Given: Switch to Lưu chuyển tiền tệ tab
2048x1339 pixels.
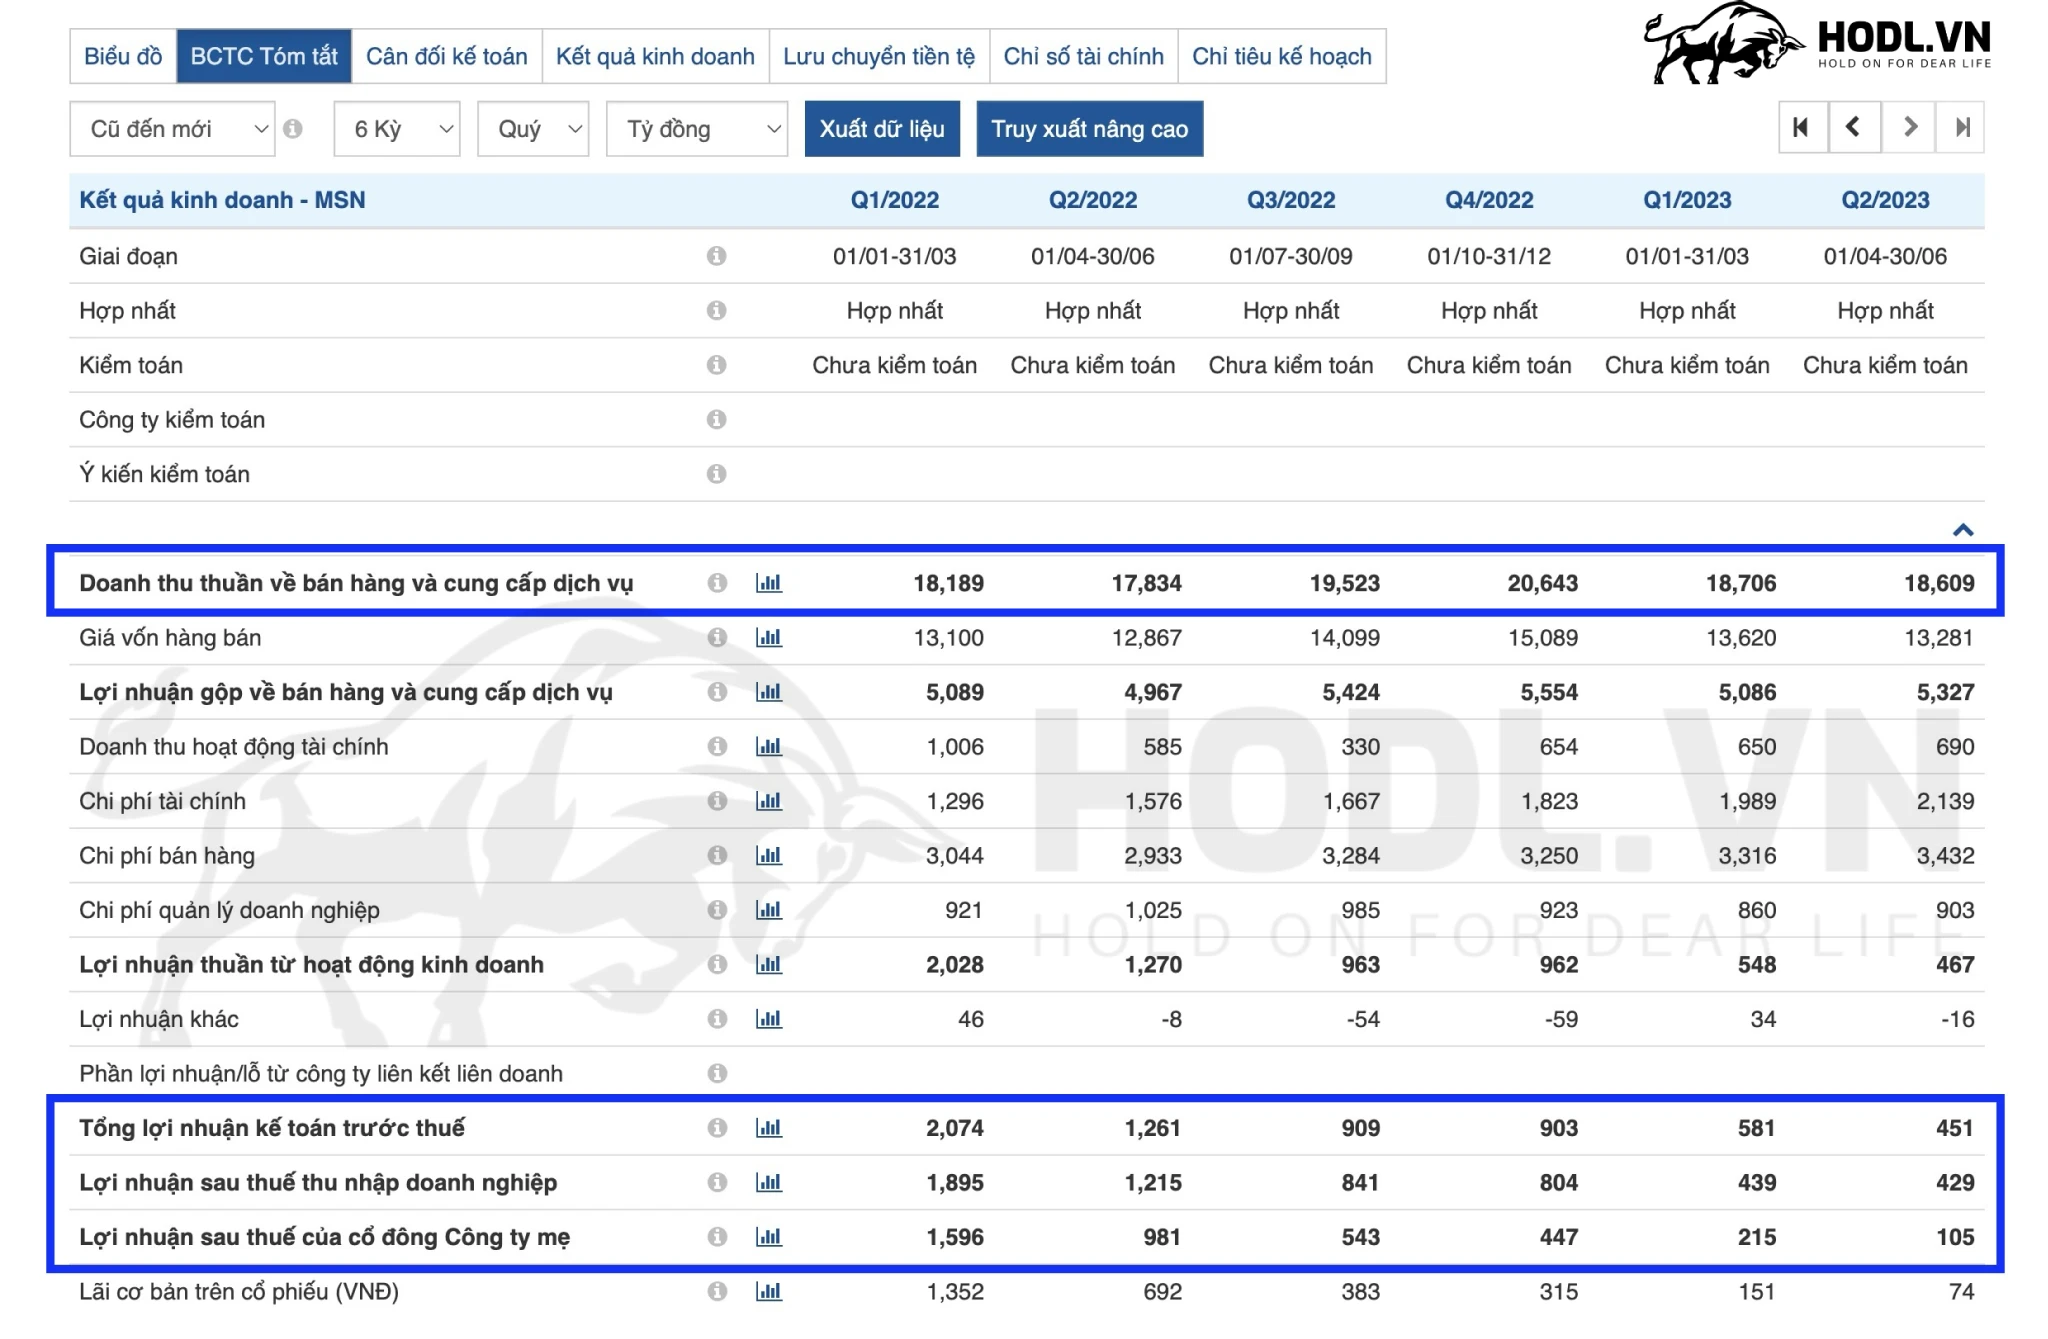Looking at the screenshot, I should pyautogui.click(x=878, y=56).
